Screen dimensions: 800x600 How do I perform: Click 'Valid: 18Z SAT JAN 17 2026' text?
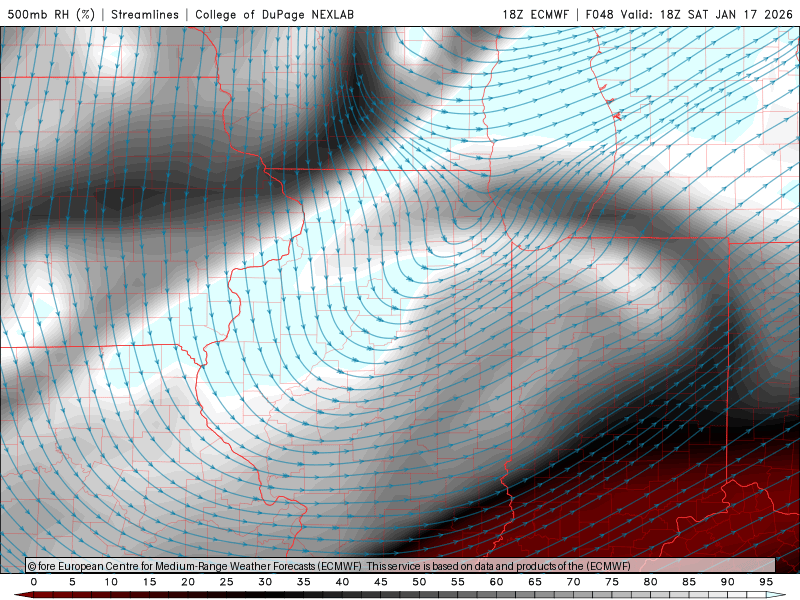click(x=707, y=14)
